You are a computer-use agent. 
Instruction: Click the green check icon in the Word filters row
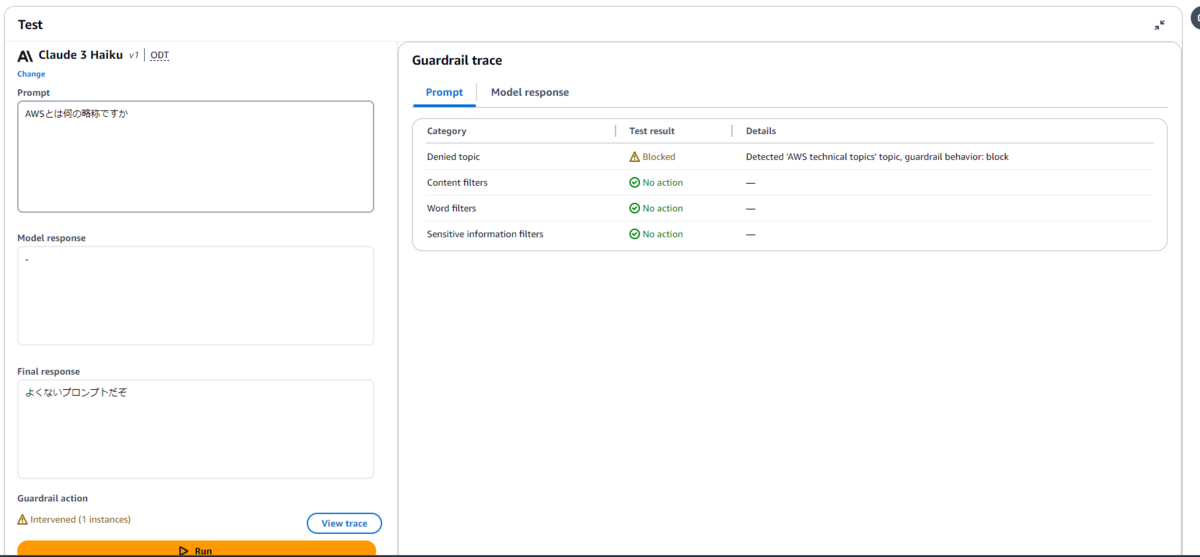634,208
